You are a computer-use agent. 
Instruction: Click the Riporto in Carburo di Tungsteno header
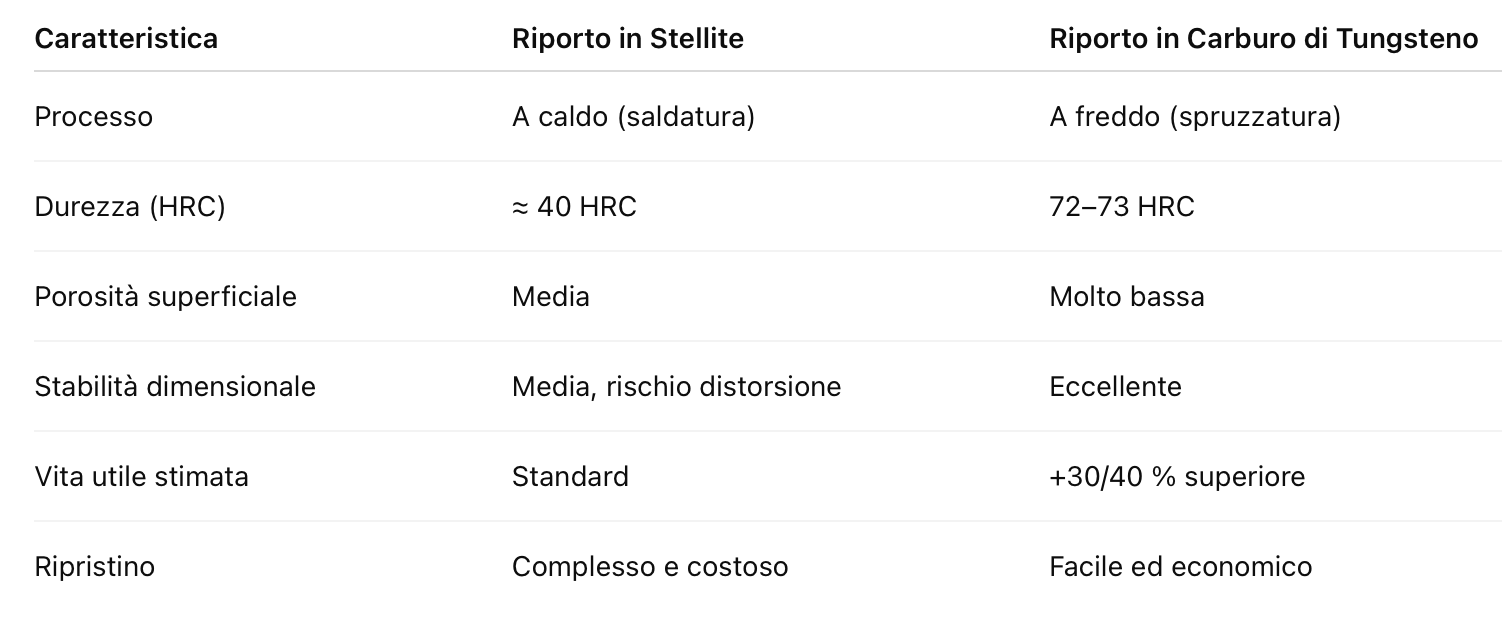click(x=1263, y=39)
